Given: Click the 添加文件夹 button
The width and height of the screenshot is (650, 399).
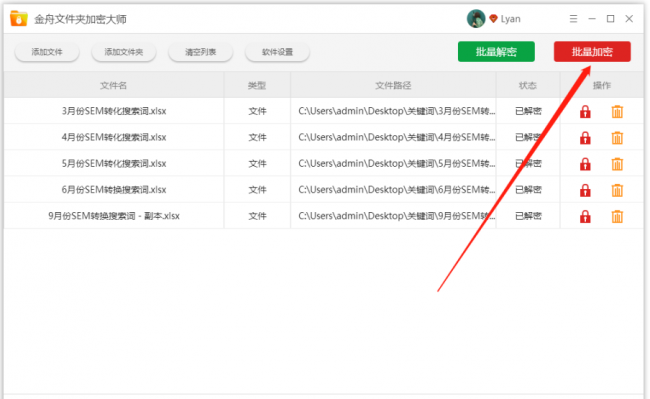Looking at the screenshot, I should (124, 52).
